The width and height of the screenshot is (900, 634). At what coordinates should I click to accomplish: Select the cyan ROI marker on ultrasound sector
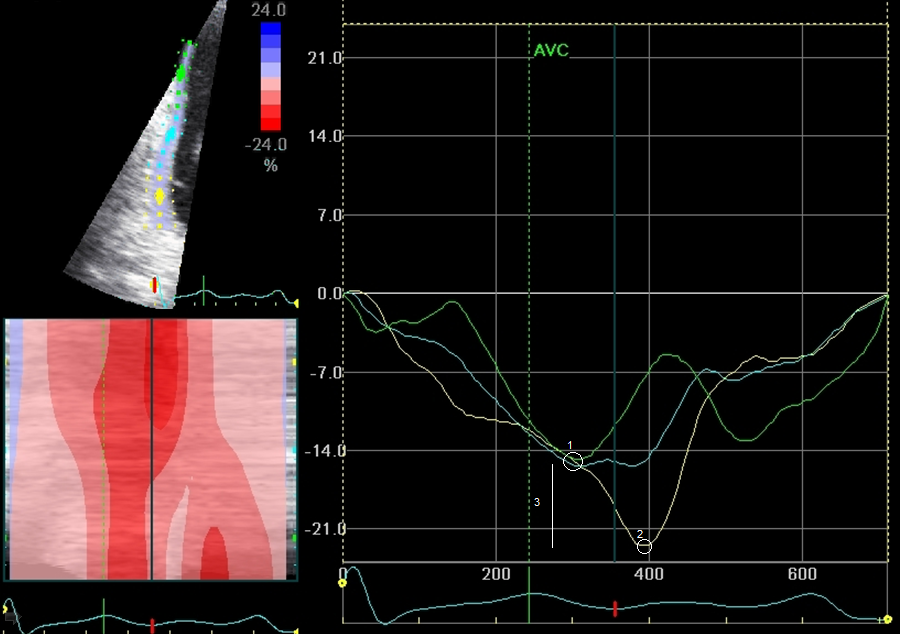[170, 133]
